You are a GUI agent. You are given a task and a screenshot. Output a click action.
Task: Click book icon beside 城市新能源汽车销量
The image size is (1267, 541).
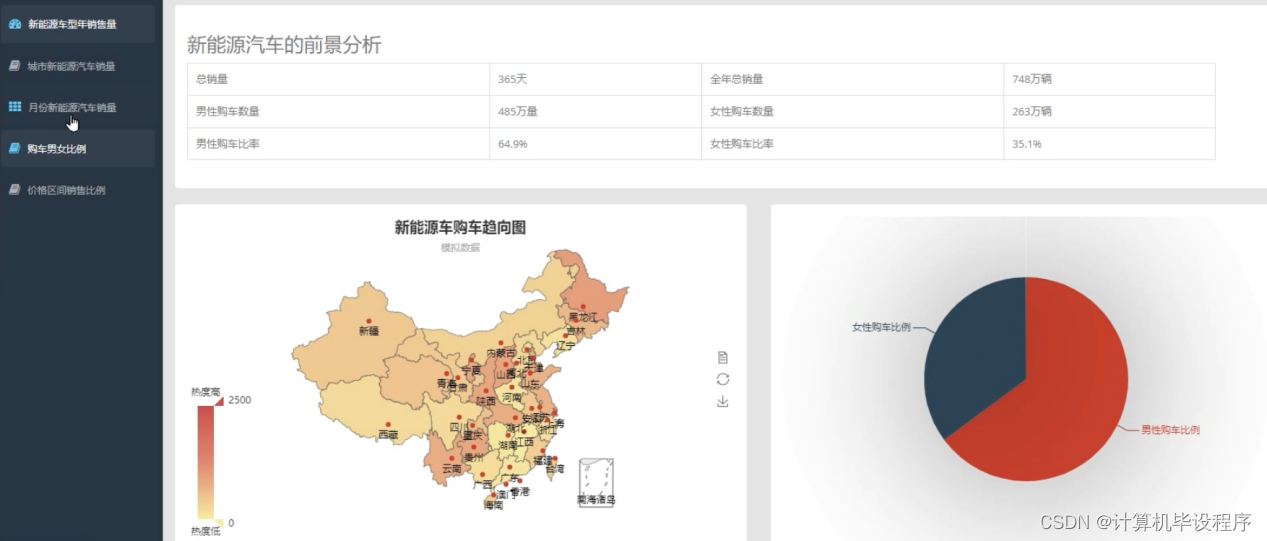click(14, 66)
